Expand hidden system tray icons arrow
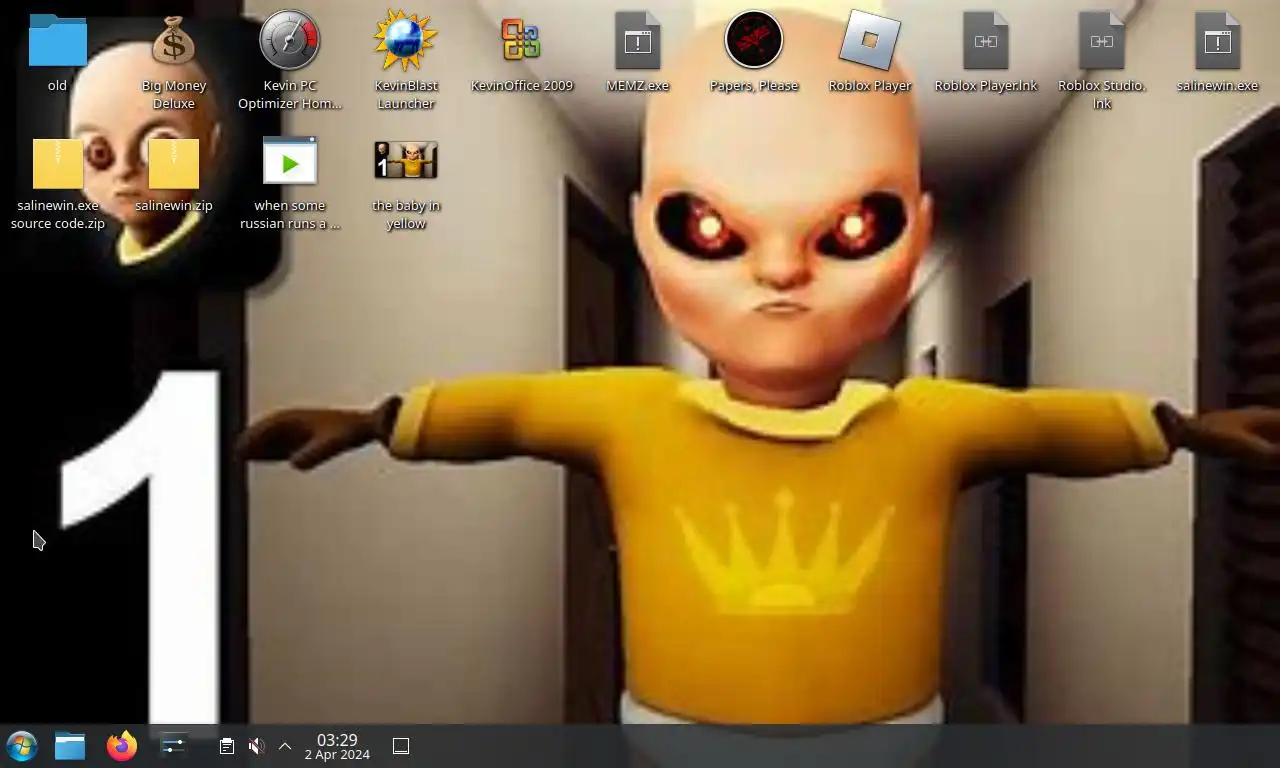 285,746
